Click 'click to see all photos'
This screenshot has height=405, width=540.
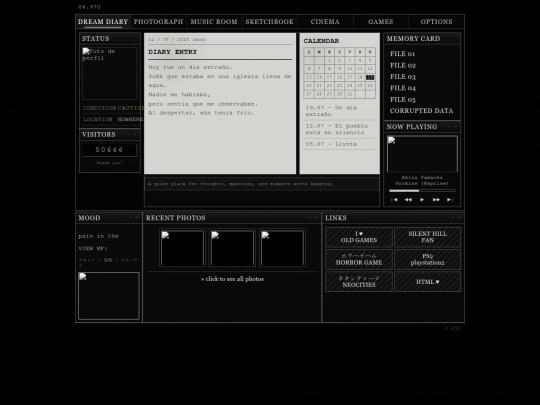(232, 279)
